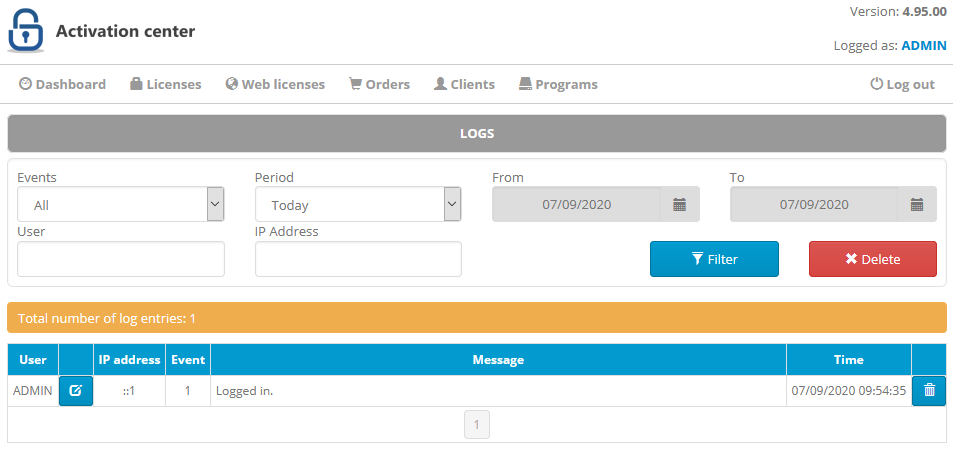Click the Activation center padlock logo
This screenshot has width=953, height=449.
coord(26,31)
